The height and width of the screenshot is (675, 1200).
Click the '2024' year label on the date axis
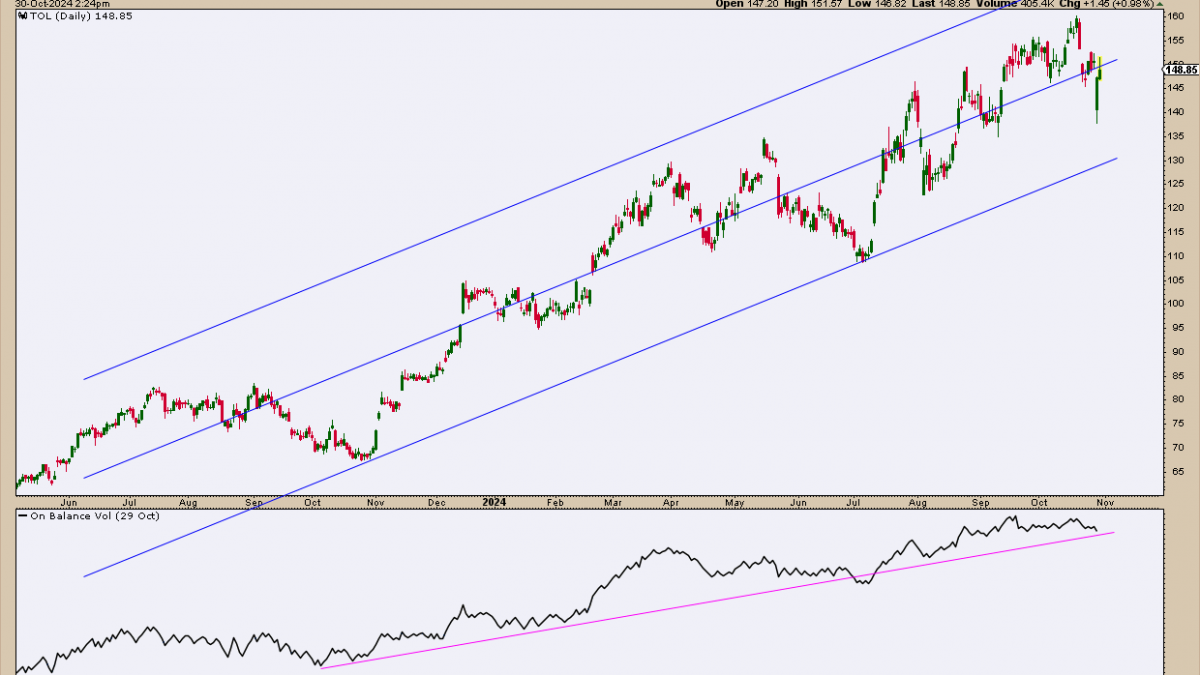[493, 502]
